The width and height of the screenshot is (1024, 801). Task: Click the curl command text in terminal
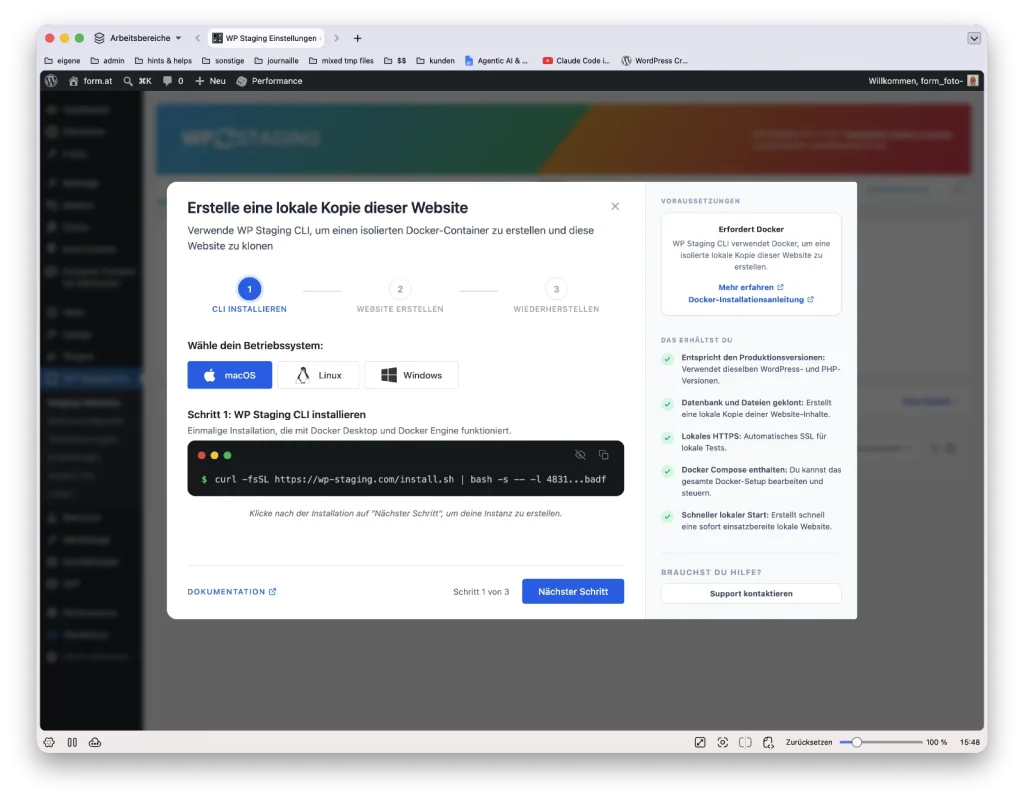410,479
